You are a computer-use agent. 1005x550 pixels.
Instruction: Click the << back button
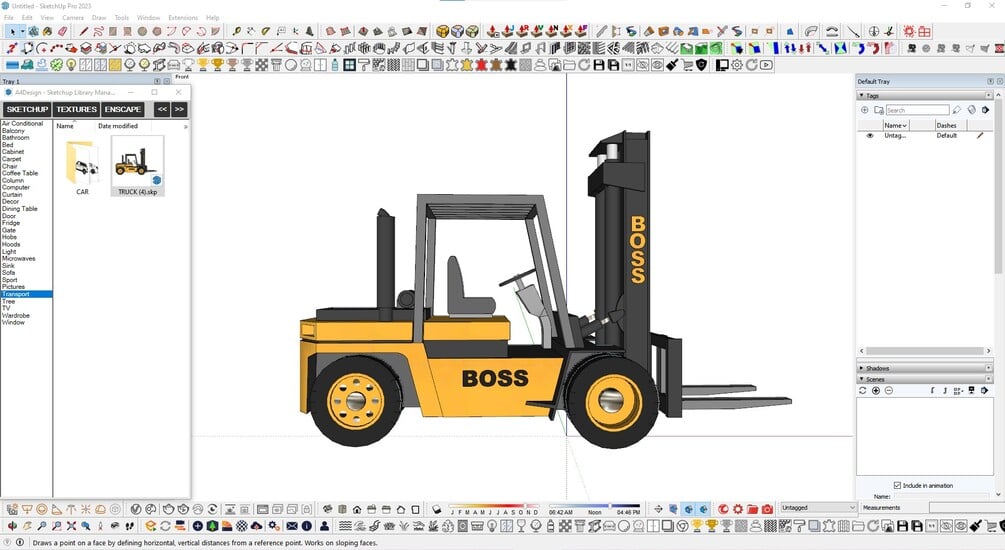[162, 110]
